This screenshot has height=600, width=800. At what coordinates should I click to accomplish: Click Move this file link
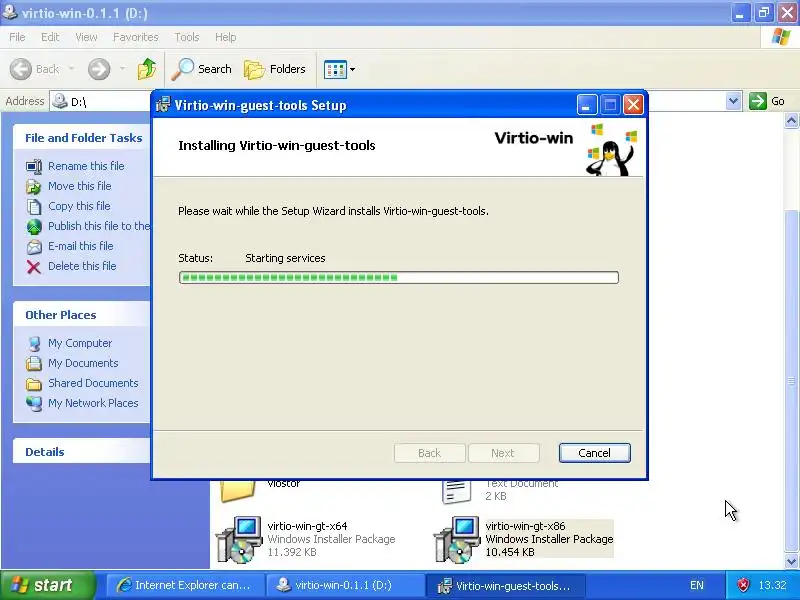[80, 186]
